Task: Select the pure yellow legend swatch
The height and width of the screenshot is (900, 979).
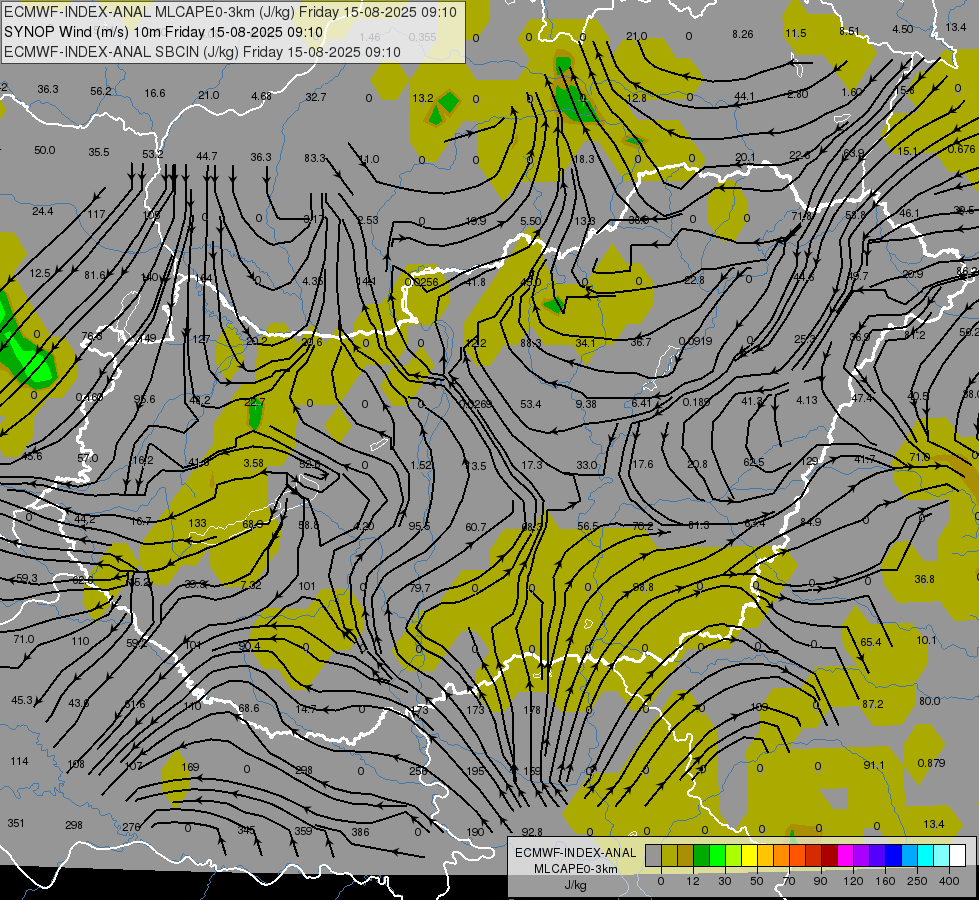Action: 749,856
